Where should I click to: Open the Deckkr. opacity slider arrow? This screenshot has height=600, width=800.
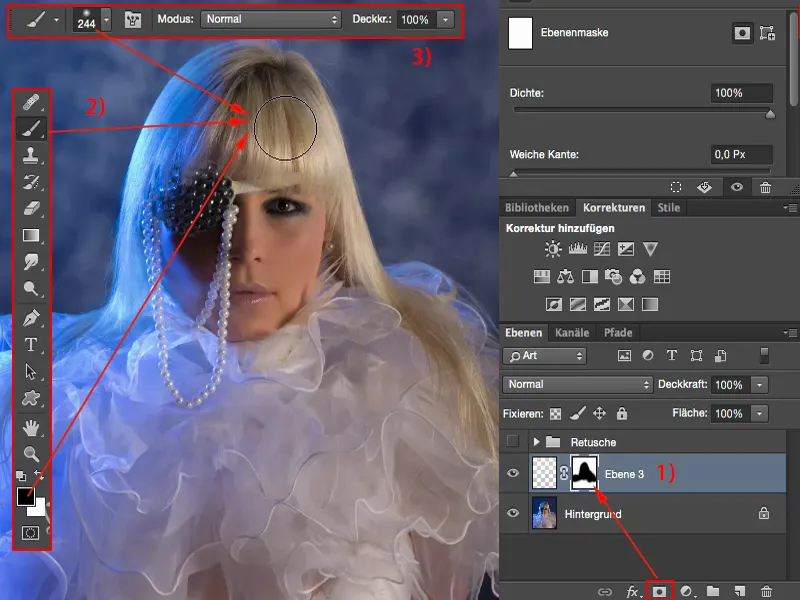click(x=445, y=20)
